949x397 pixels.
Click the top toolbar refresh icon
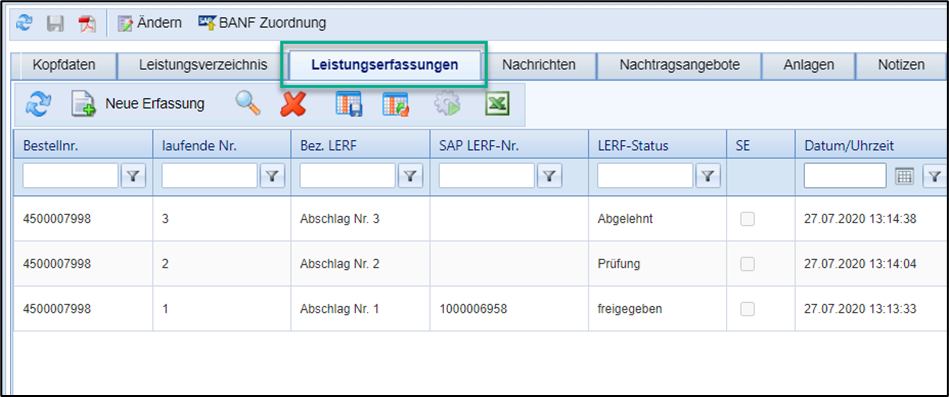tap(24, 24)
